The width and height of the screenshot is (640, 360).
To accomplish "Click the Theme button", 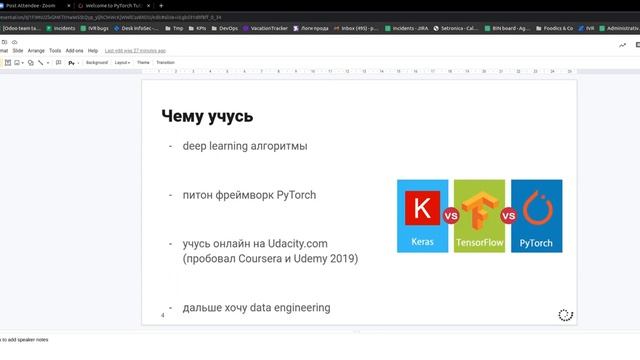I will (x=143, y=62).
